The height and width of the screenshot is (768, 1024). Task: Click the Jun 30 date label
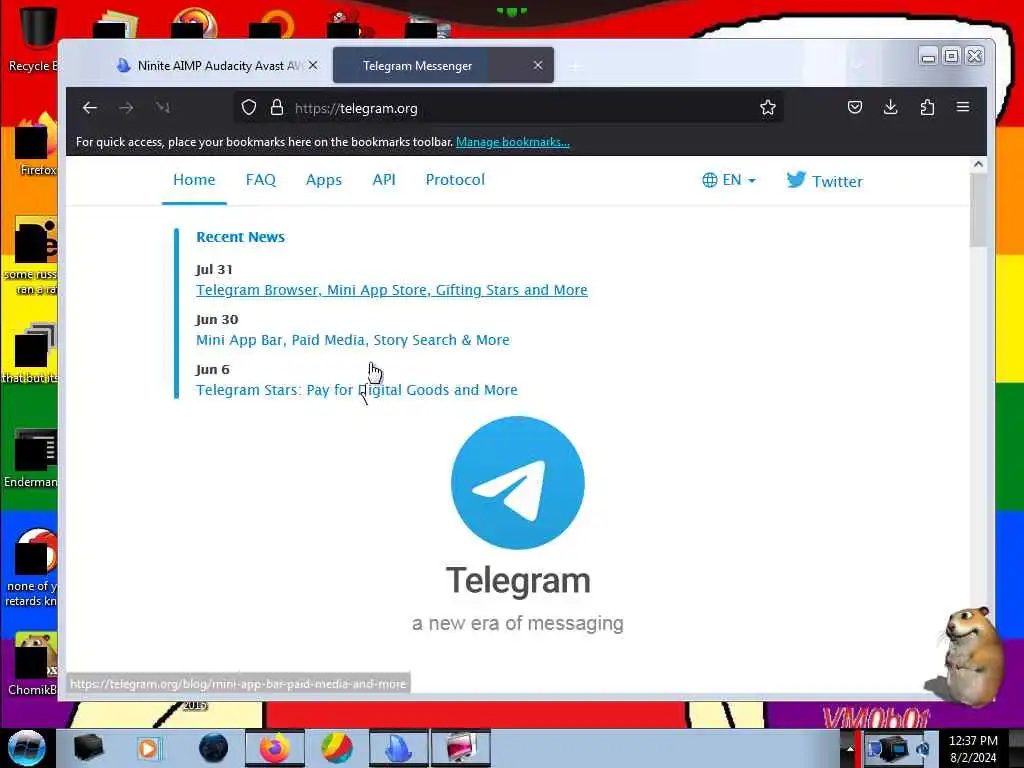click(217, 319)
